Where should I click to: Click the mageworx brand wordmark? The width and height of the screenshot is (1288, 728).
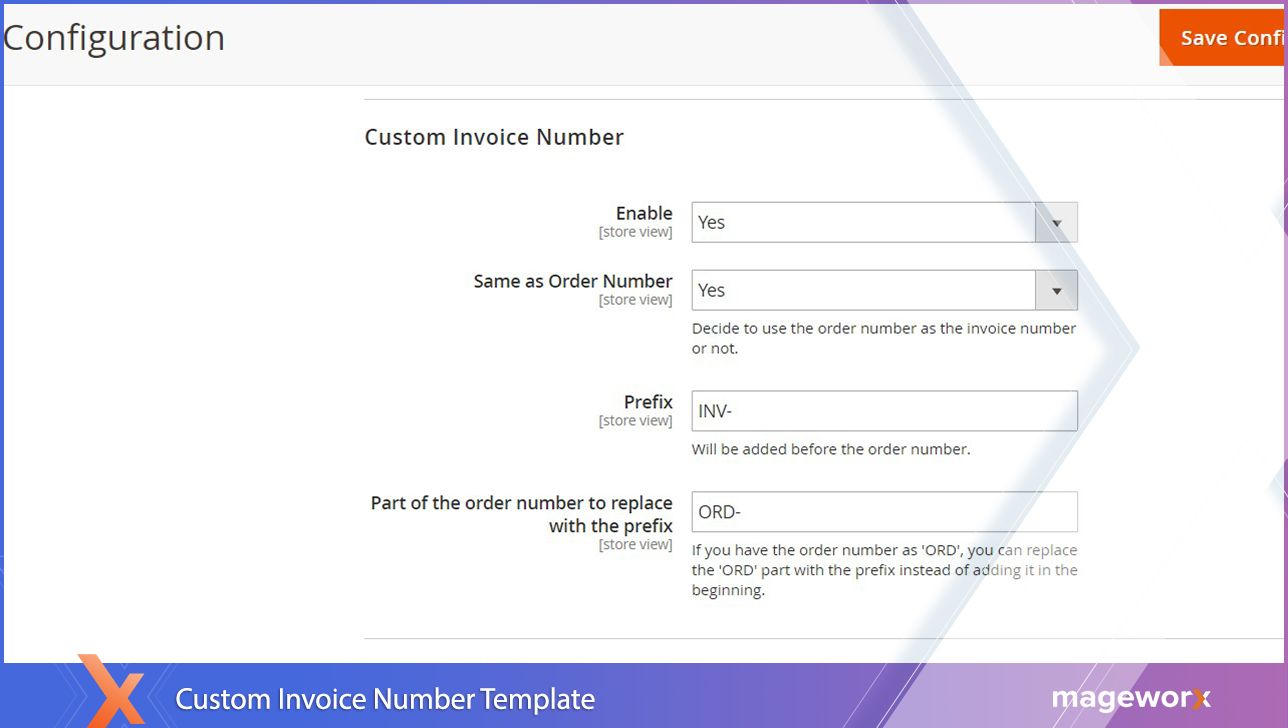pos(1130,698)
